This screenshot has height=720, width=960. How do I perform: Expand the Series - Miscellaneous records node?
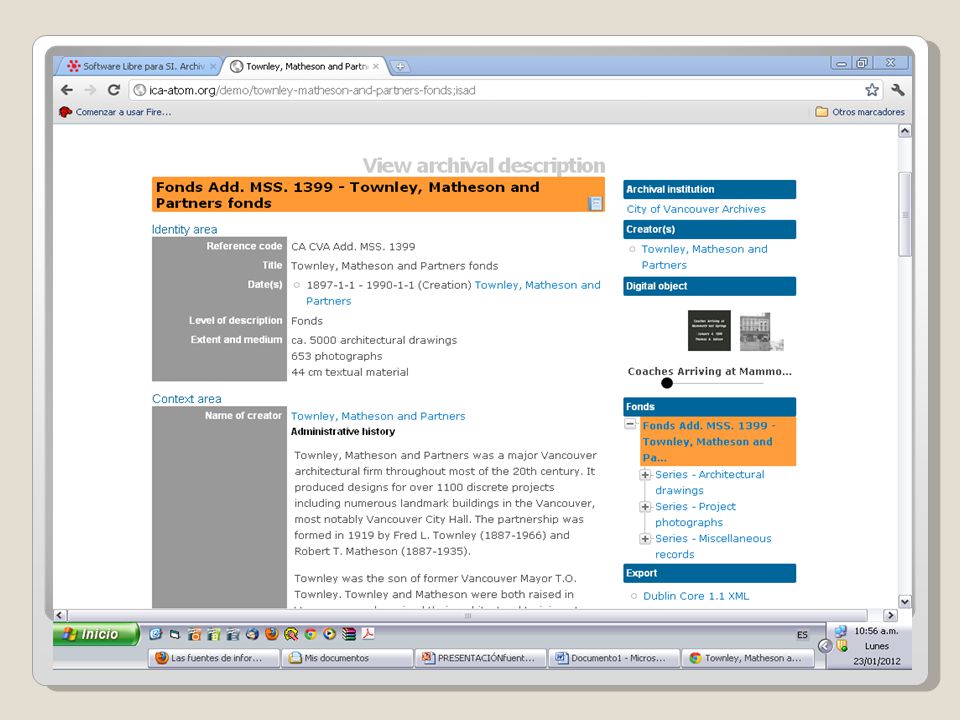(645, 538)
